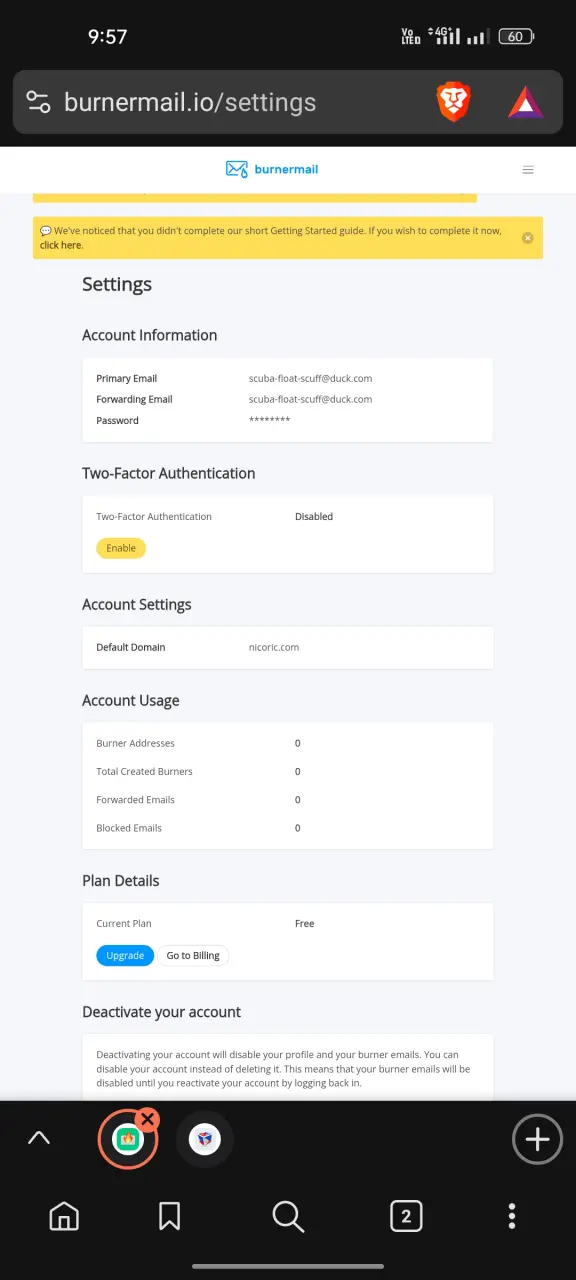Open tab switcher showing 2 tabs
Image resolution: width=576 pixels, height=1280 pixels.
pyautogui.click(x=405, y=1216)
